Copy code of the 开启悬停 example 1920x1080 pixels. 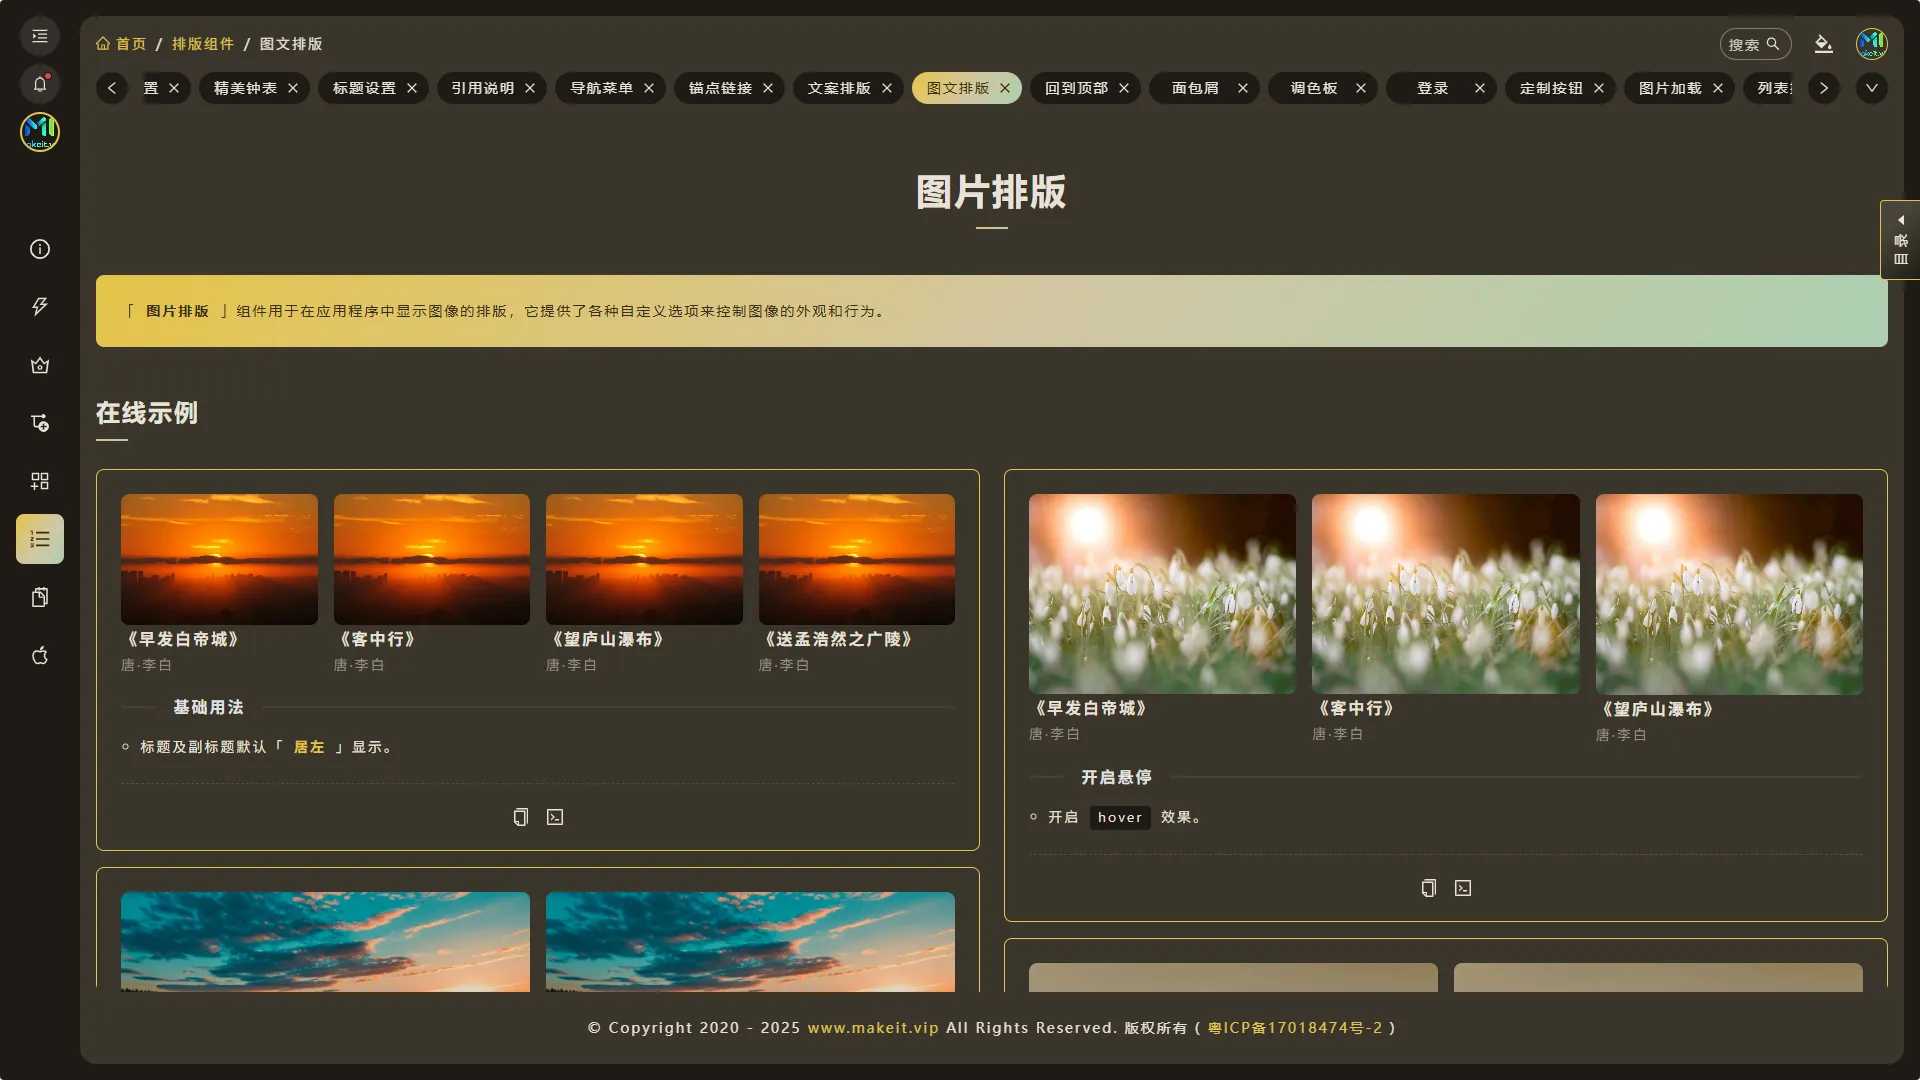[x=1429, y=888]
